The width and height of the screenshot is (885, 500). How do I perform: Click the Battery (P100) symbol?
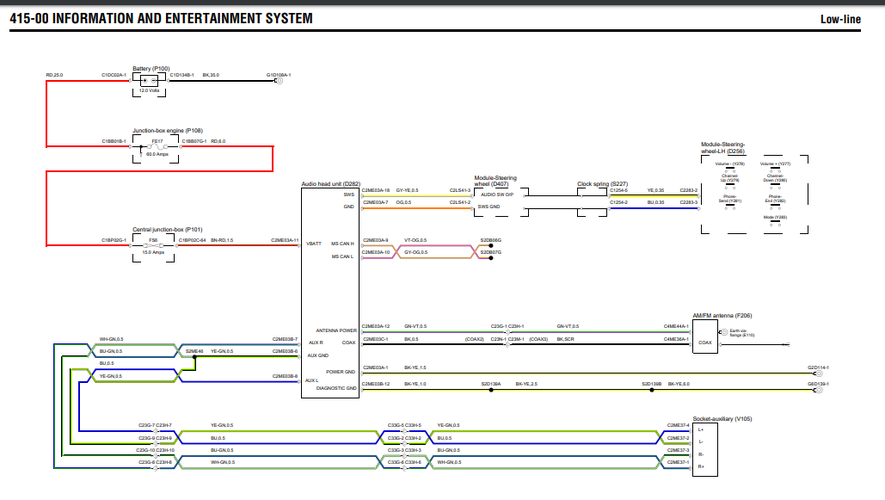pyautogui.click(x=149, y=81)
